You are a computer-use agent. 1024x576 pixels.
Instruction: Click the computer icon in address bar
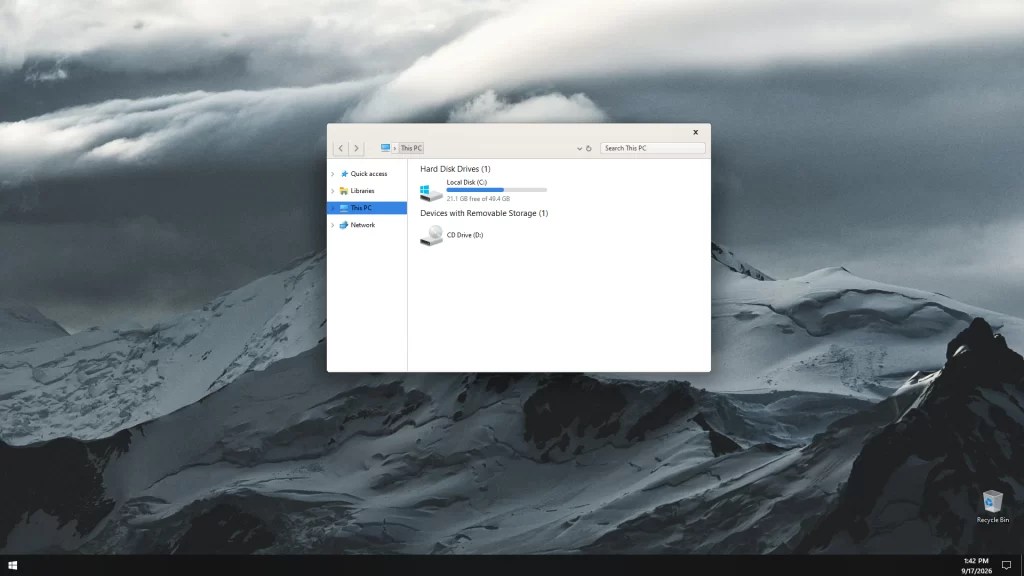pos(385,148)
